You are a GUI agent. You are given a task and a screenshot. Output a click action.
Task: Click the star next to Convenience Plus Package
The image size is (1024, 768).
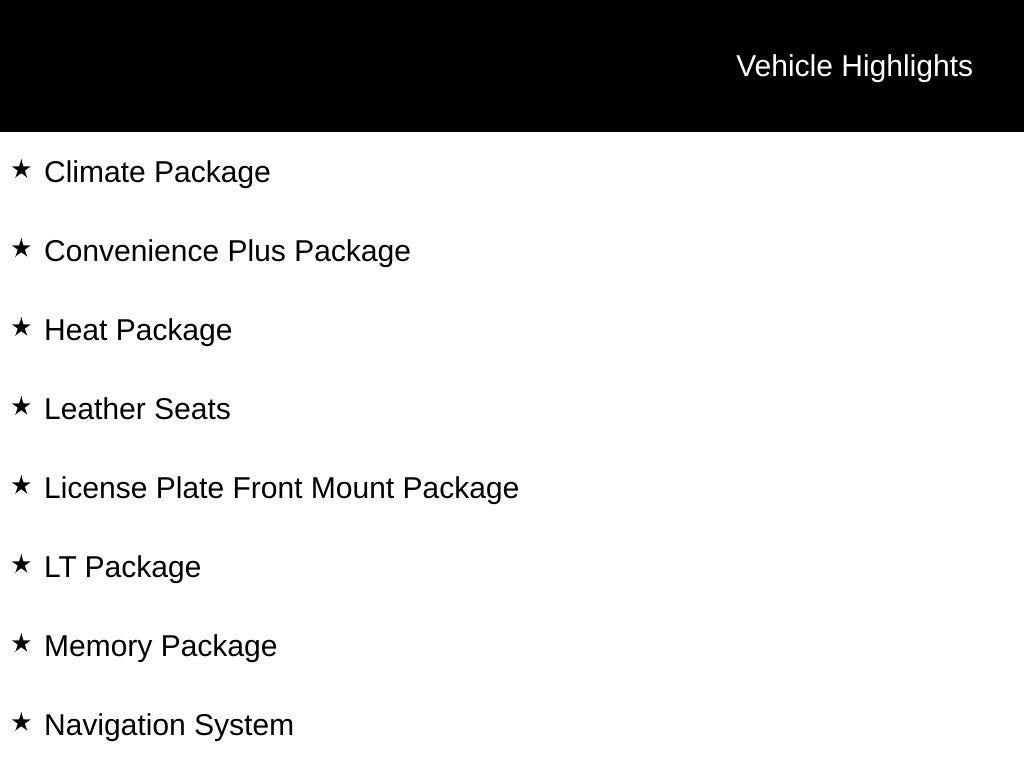[x=21, y=248]
